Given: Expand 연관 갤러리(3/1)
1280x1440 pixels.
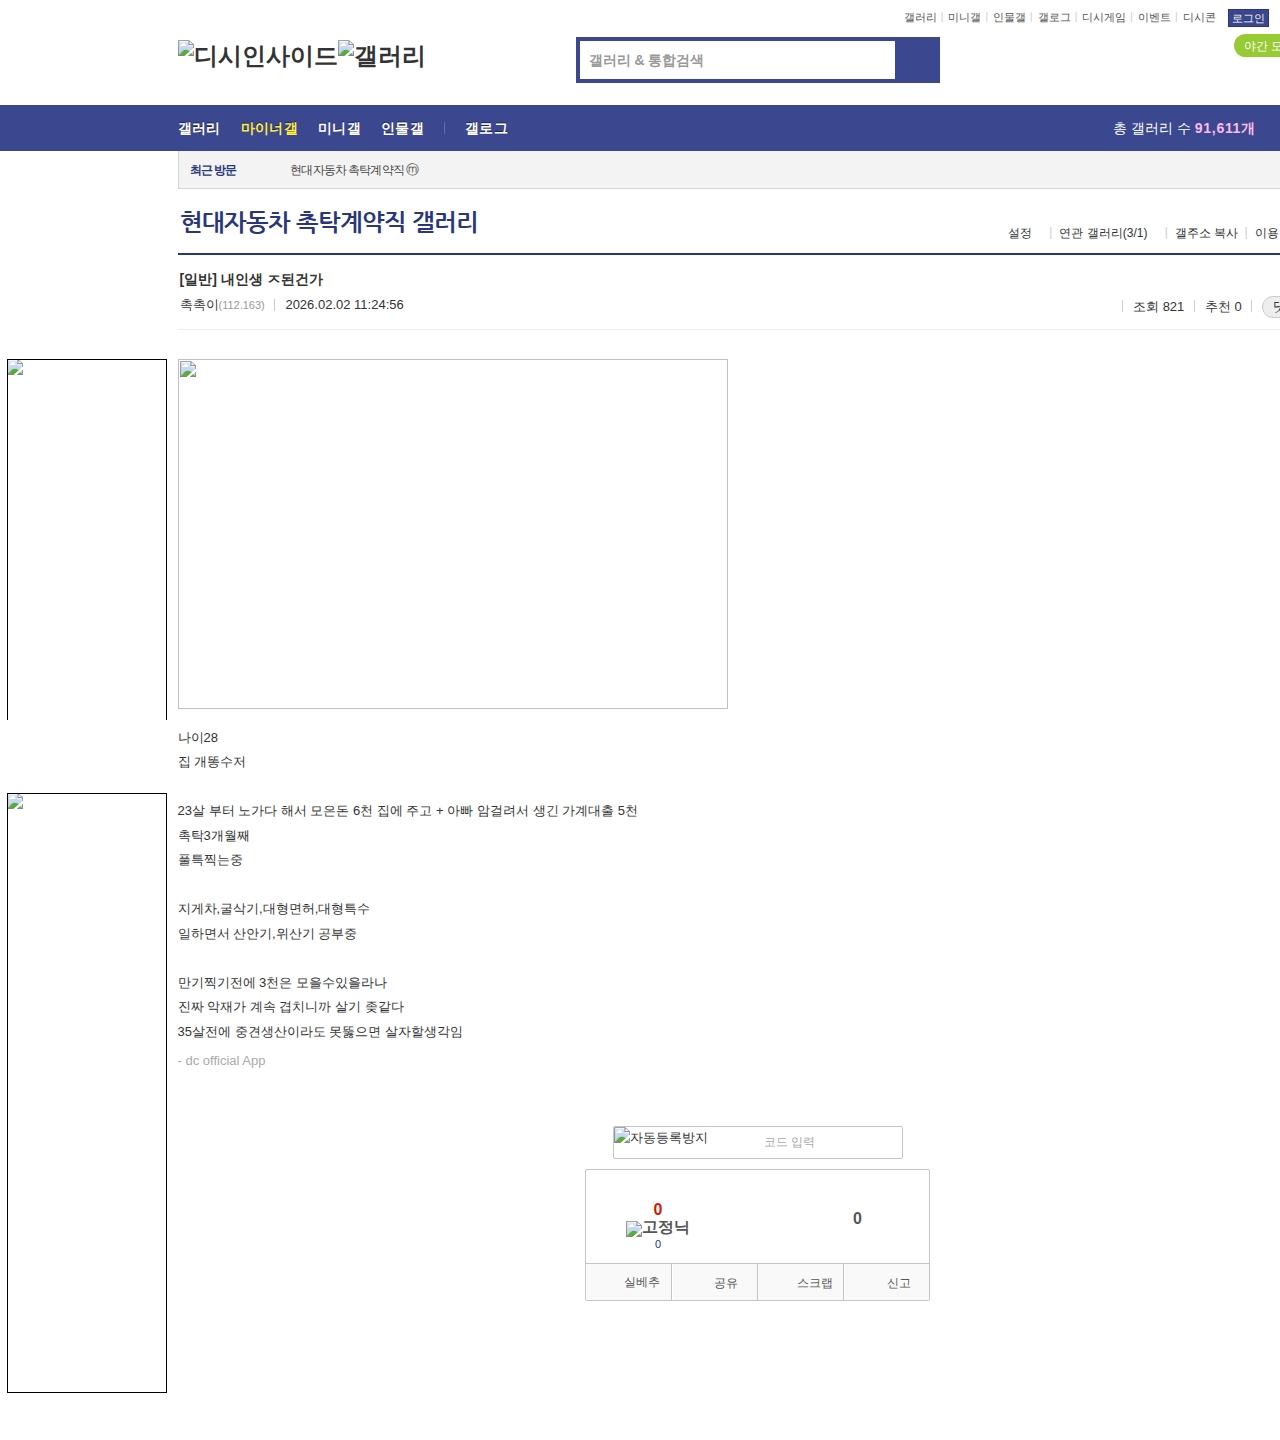Looking at the screenshot, I should 1103,233.
